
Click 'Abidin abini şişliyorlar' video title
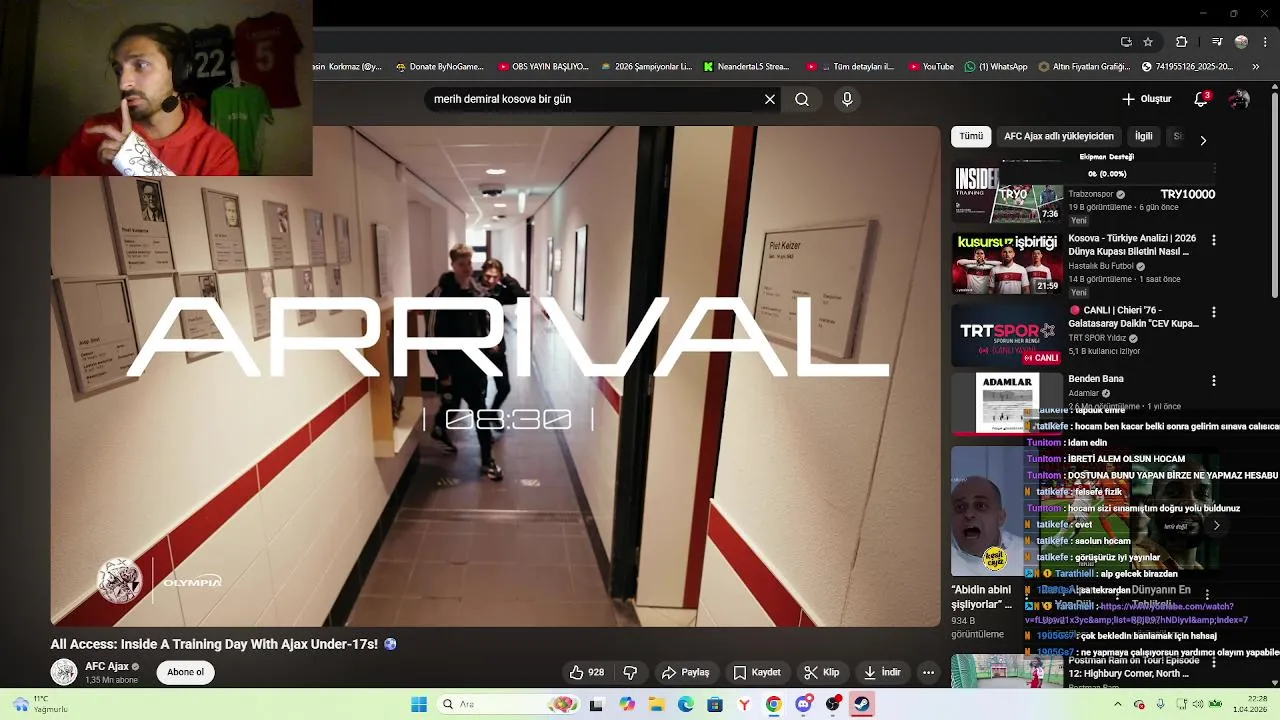pyautogui.click(x=982, y=597)
